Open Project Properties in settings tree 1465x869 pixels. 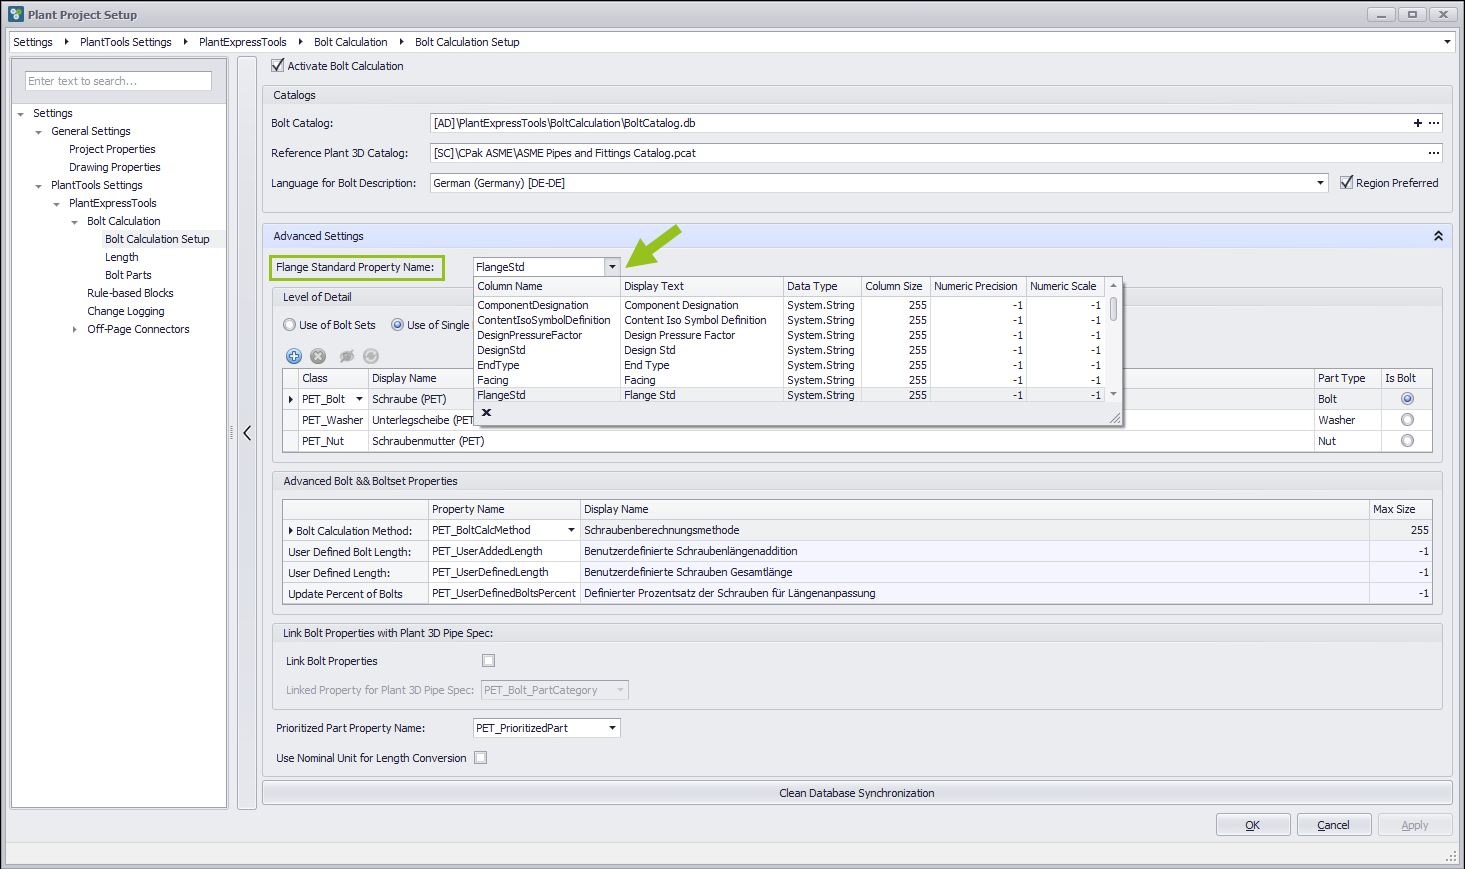pyautogui.click(x=112, y=149)
